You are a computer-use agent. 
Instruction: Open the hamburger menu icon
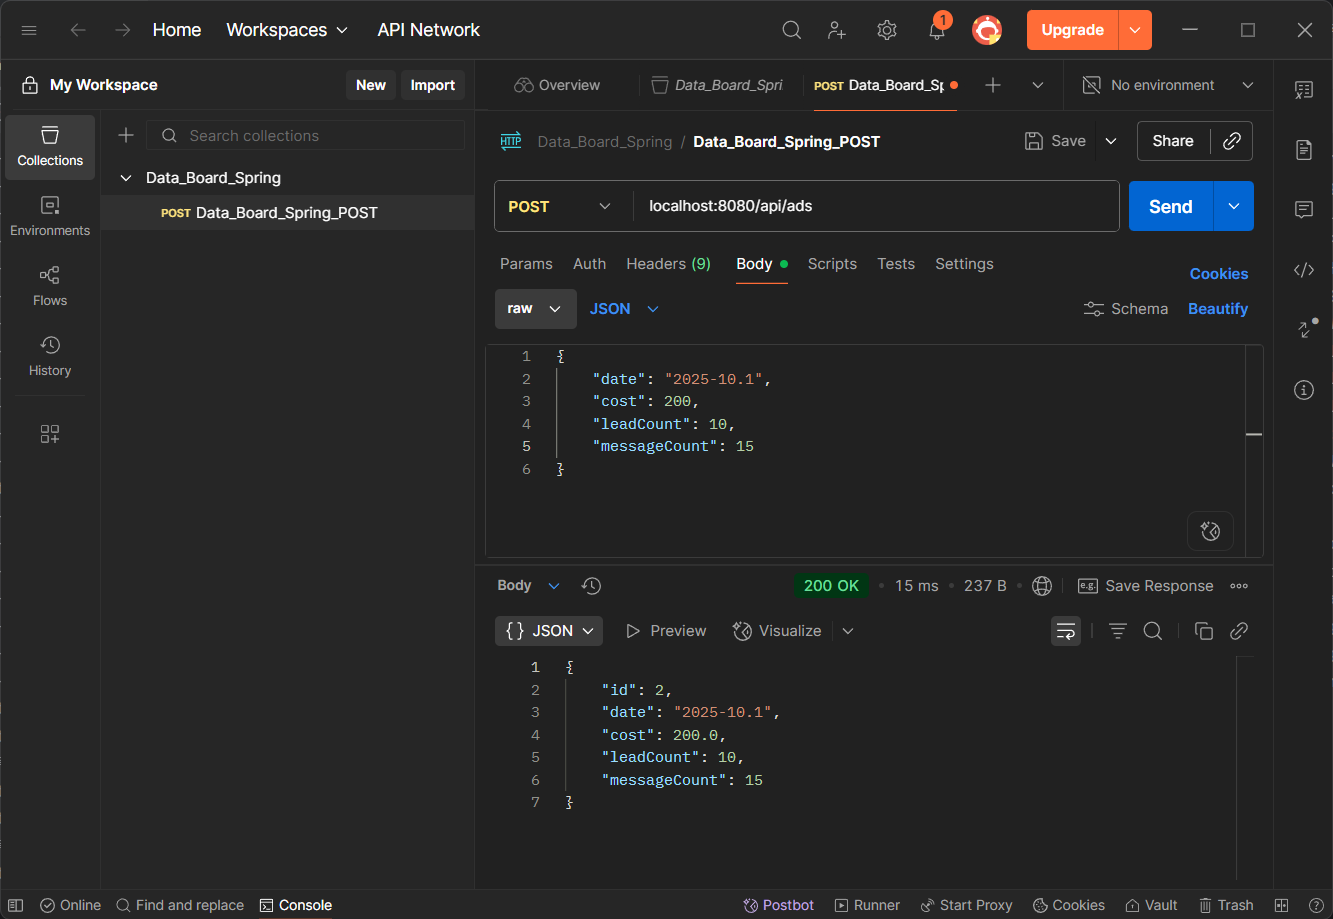point(29,30)
